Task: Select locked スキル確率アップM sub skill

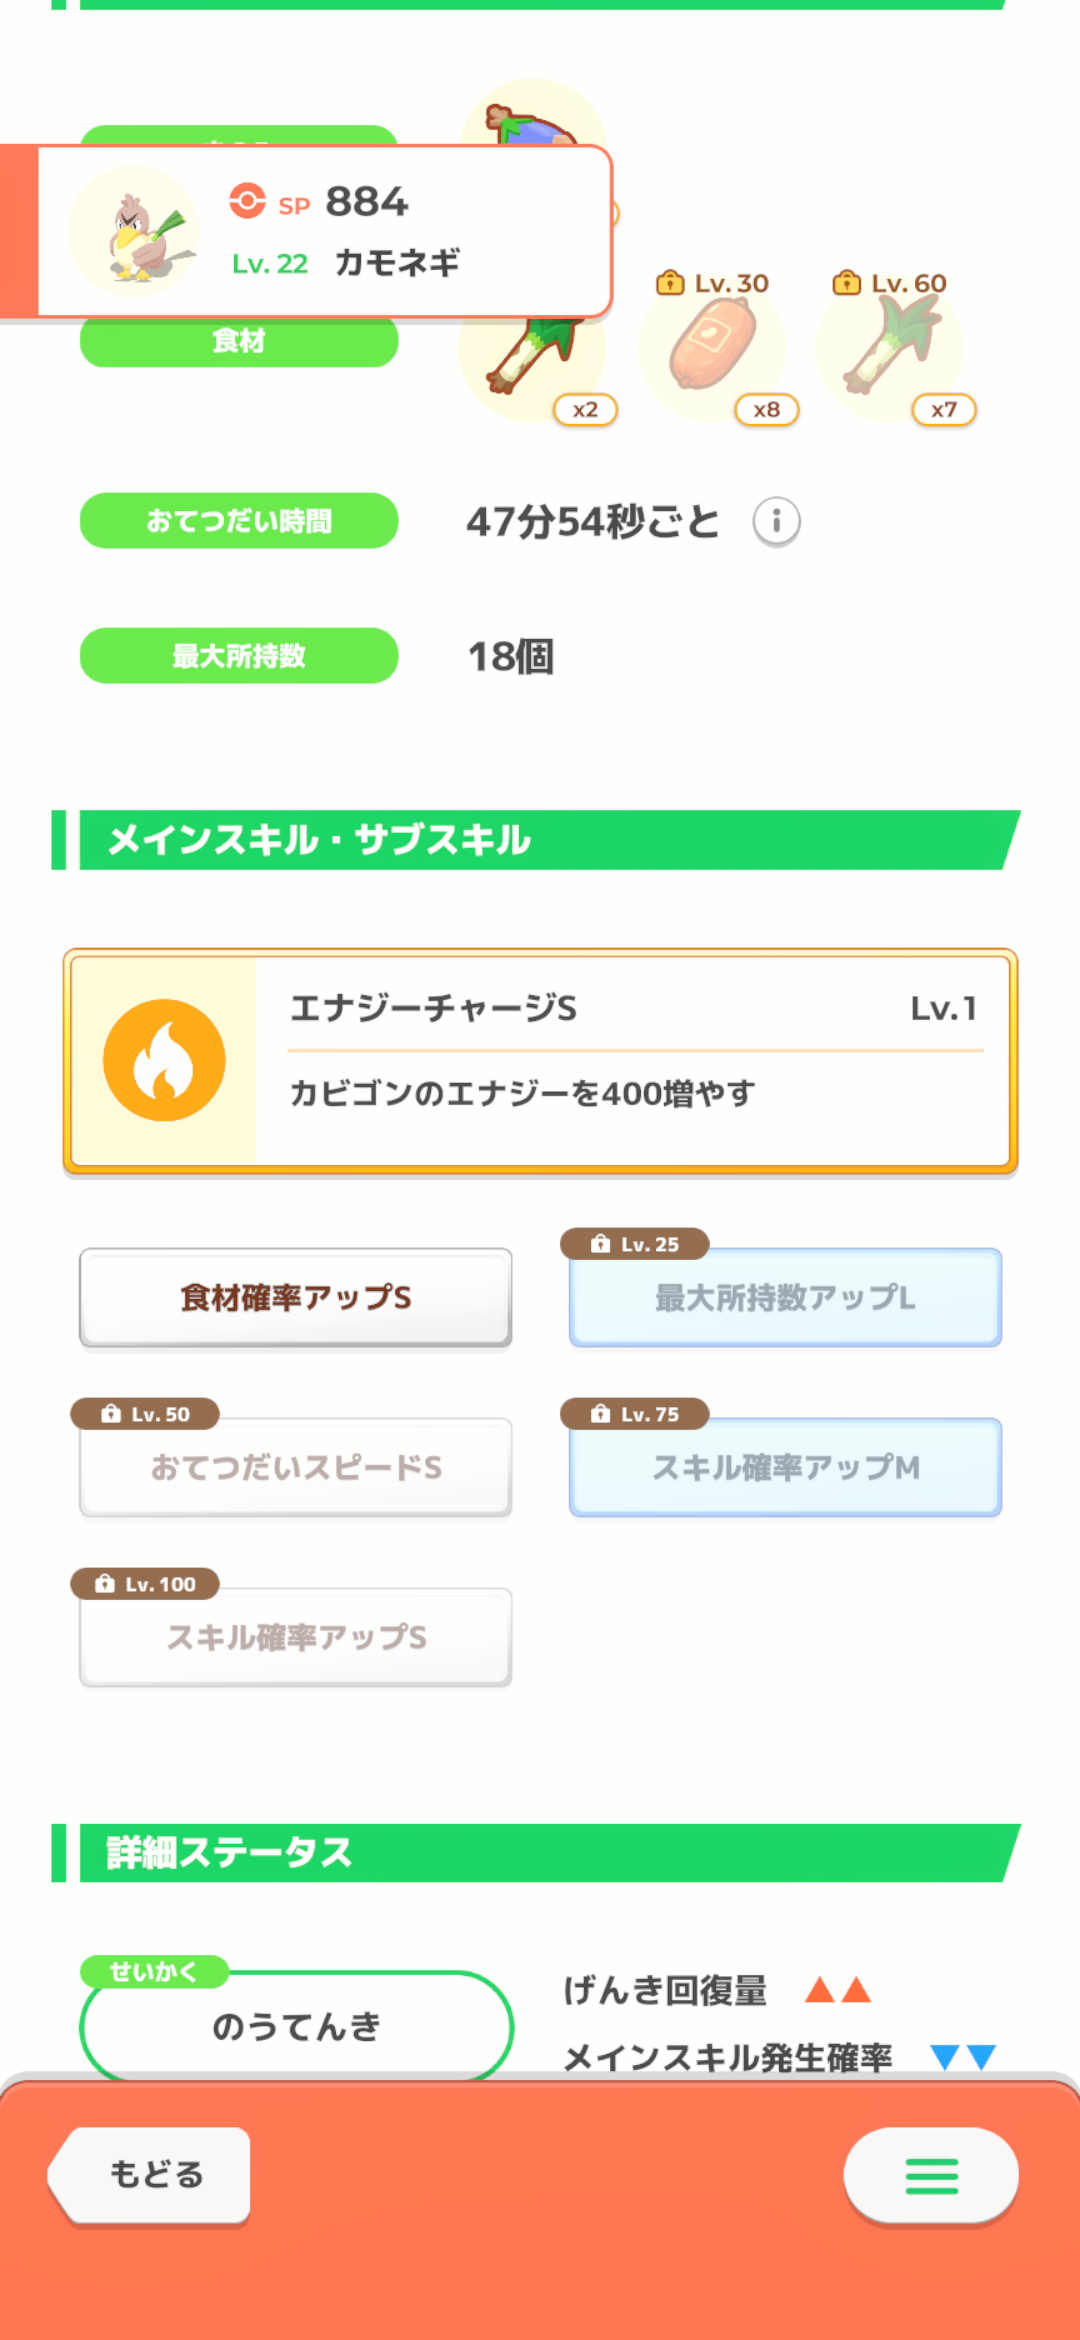Action: coord(785,1467)
